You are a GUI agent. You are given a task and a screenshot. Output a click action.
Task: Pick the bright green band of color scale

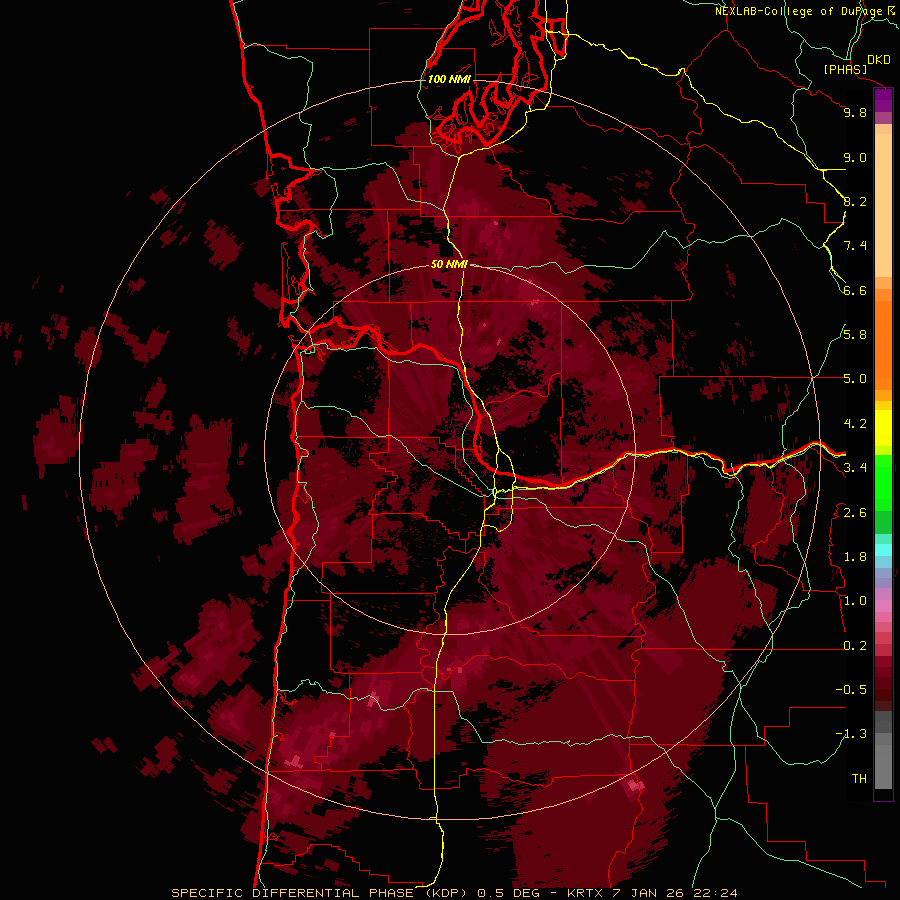tap(883, 482)
